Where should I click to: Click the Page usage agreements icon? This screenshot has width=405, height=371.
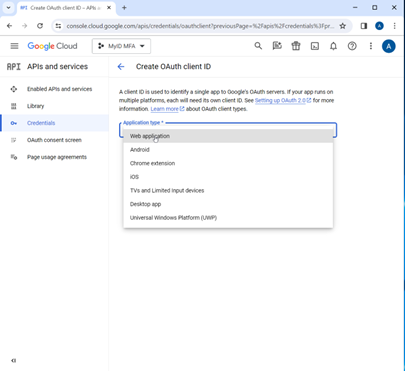pyautogui.click(x=14, y=157)
